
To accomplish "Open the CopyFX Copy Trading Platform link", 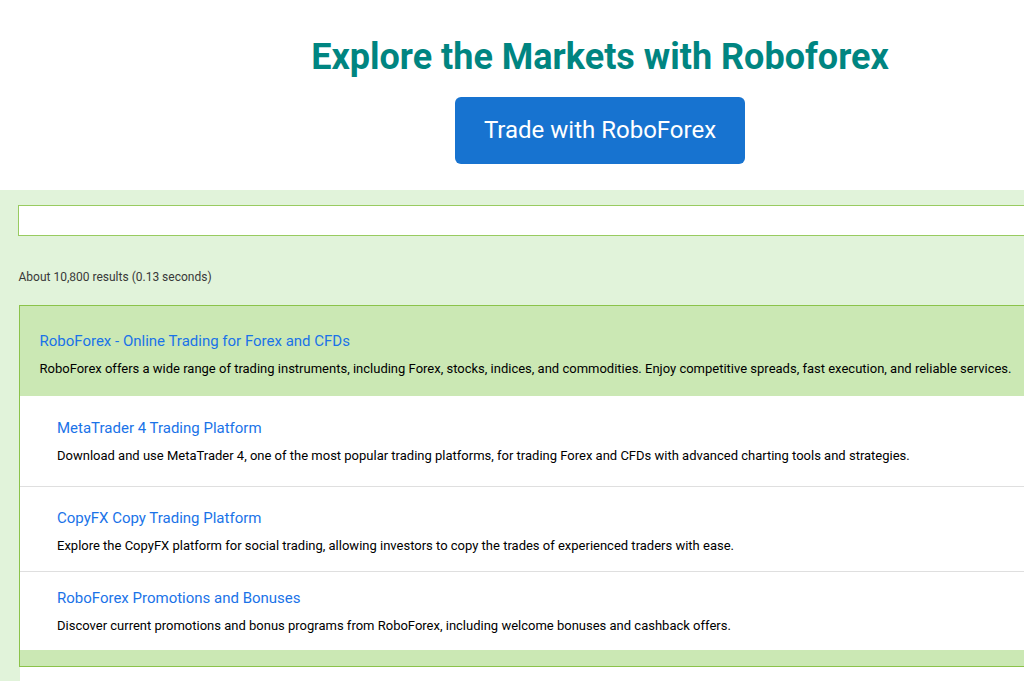I will [159, 517].
